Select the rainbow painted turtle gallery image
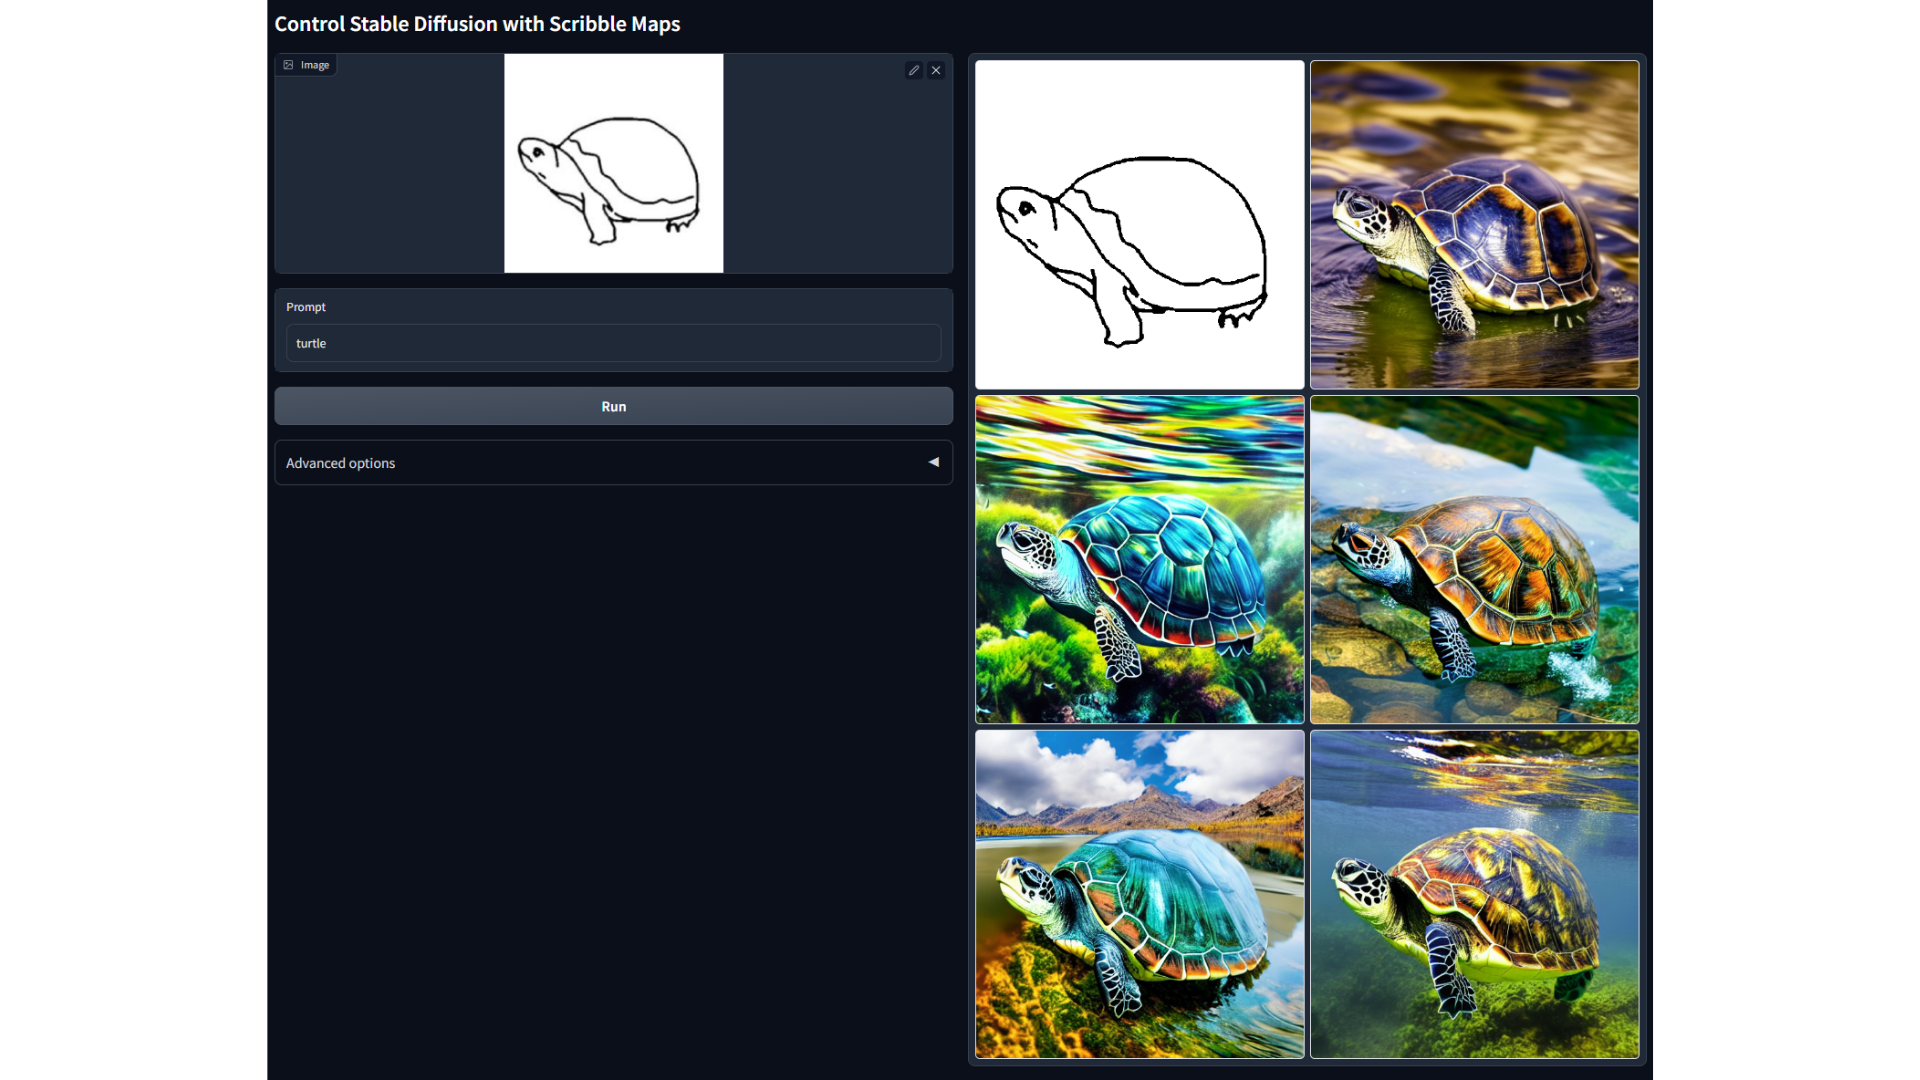Image resolution: width=1920 pixels, height=1080 pixels. pyautogui.click(x=1139, y=559)
